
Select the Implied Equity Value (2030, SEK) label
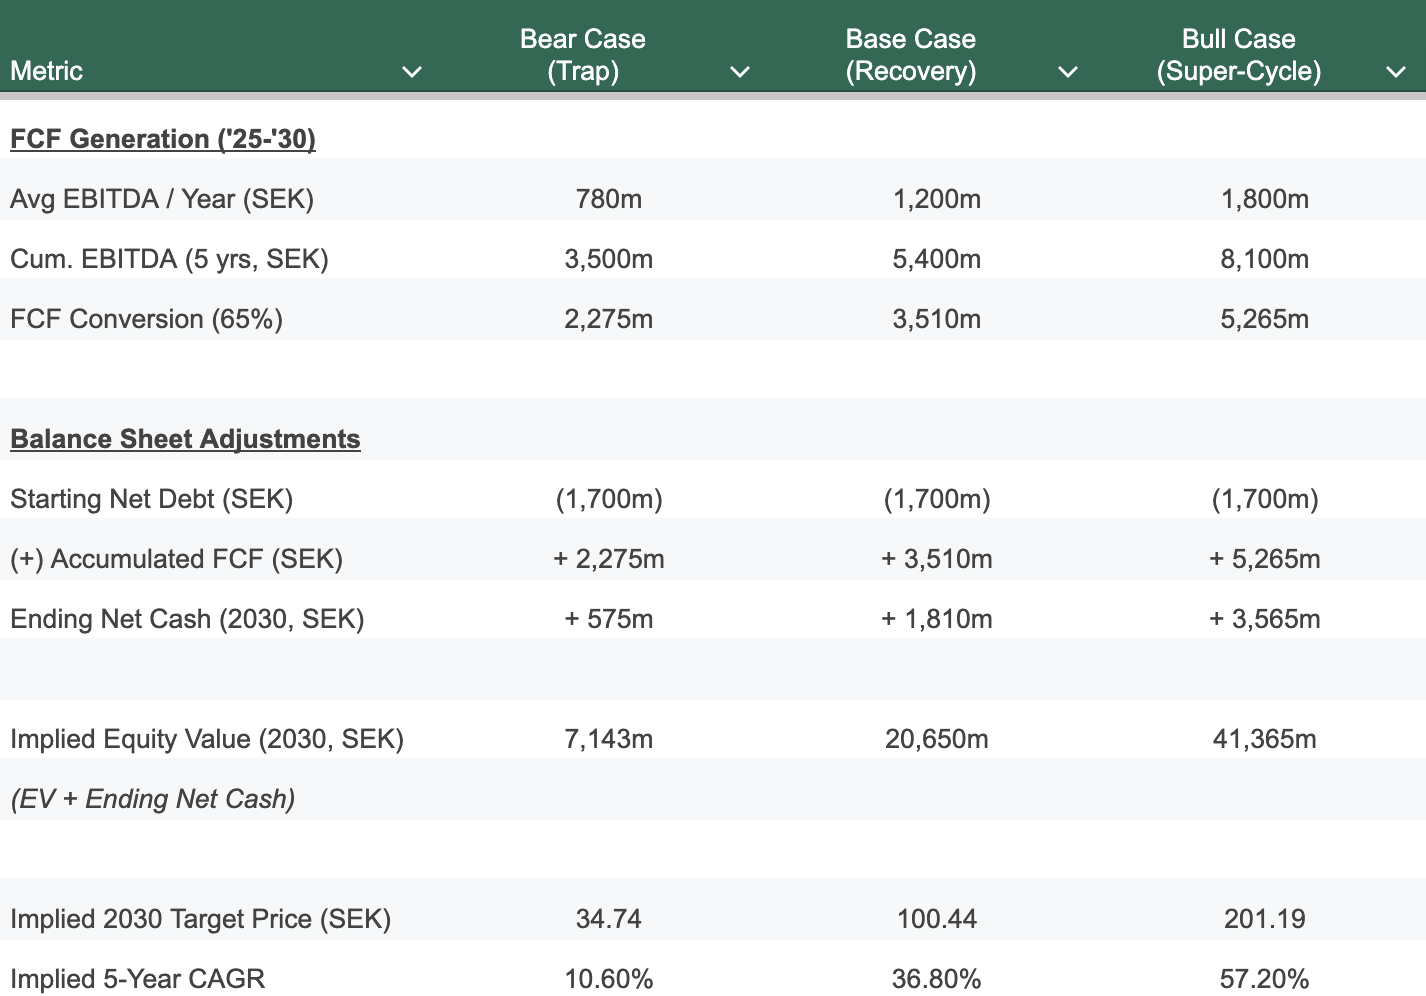coord(207,739)
